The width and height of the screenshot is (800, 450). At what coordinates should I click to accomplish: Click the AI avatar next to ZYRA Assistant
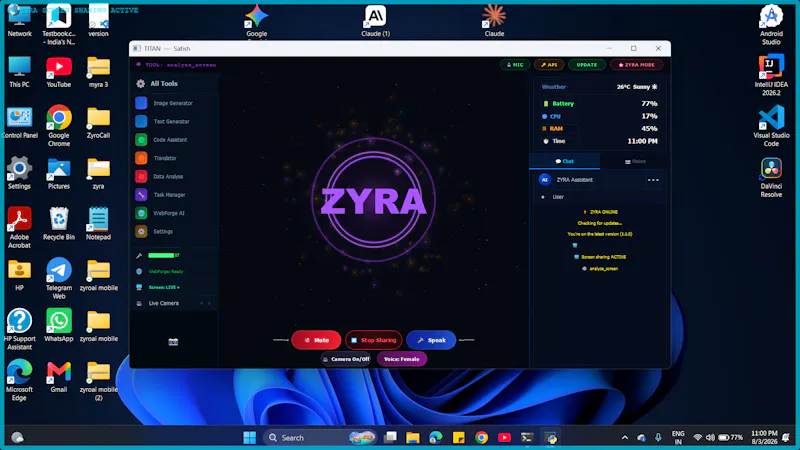[x=544, y=180]
